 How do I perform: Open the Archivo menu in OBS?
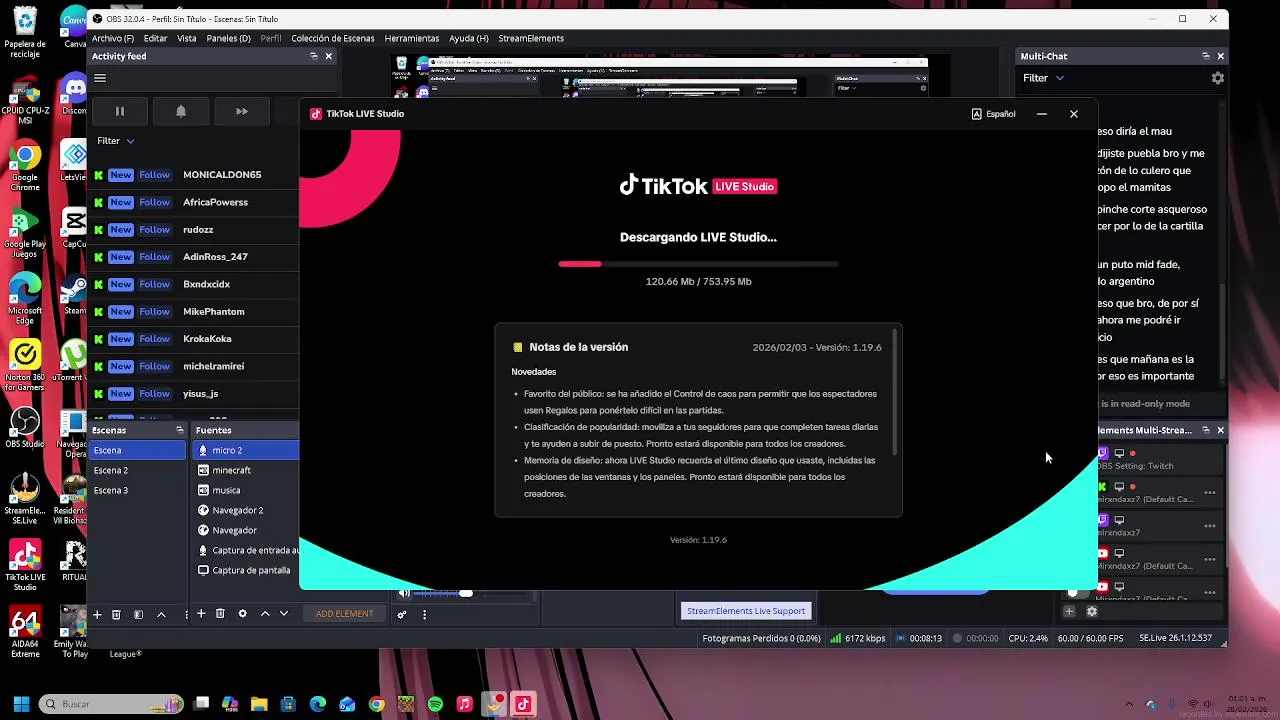pyautogui.click(x=112, y=38)
